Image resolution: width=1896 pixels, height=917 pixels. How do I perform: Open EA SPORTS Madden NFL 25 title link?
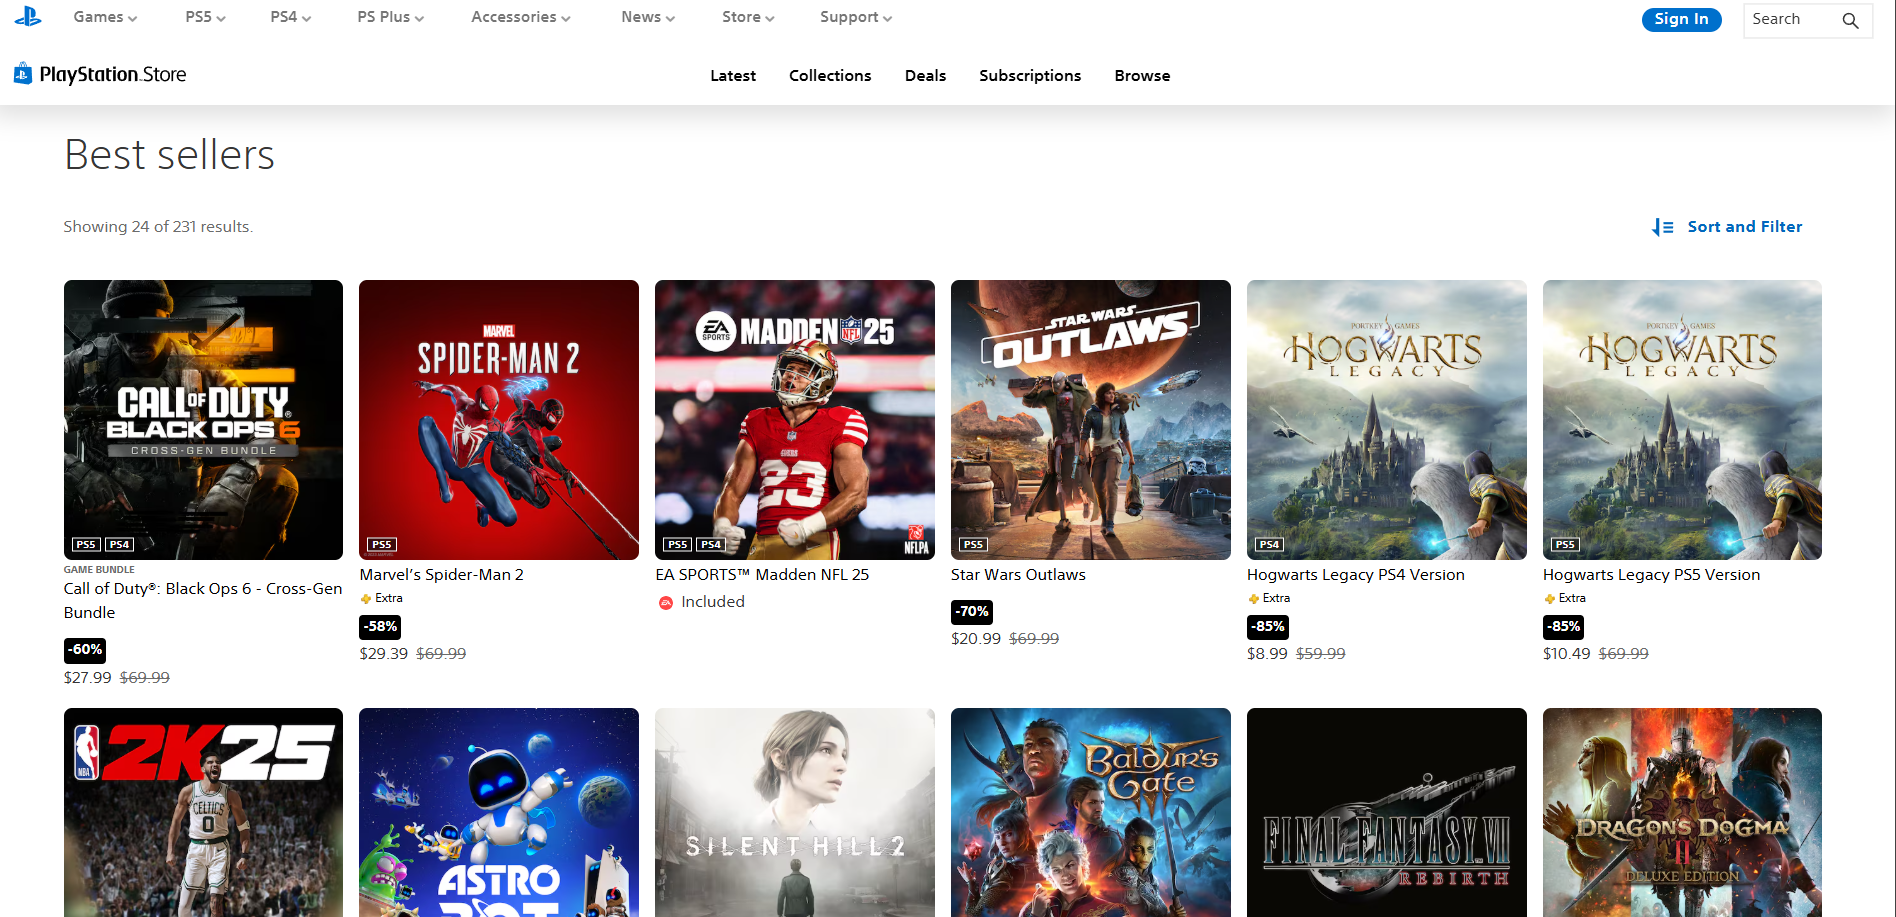click(x=762, y=575)
